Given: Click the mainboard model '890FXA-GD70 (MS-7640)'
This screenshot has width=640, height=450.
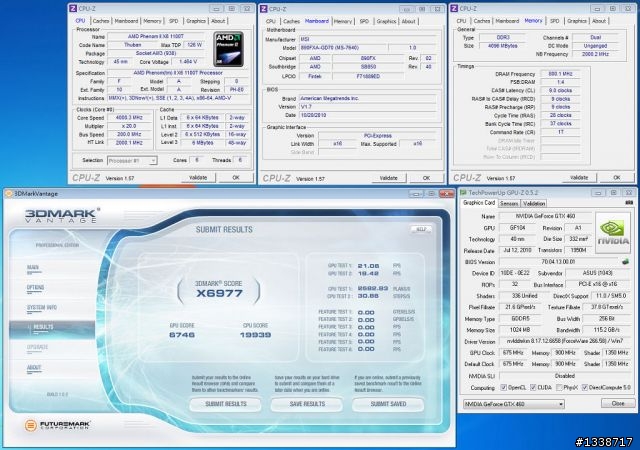Looking at the screenshot, I should tap(342, 47).
